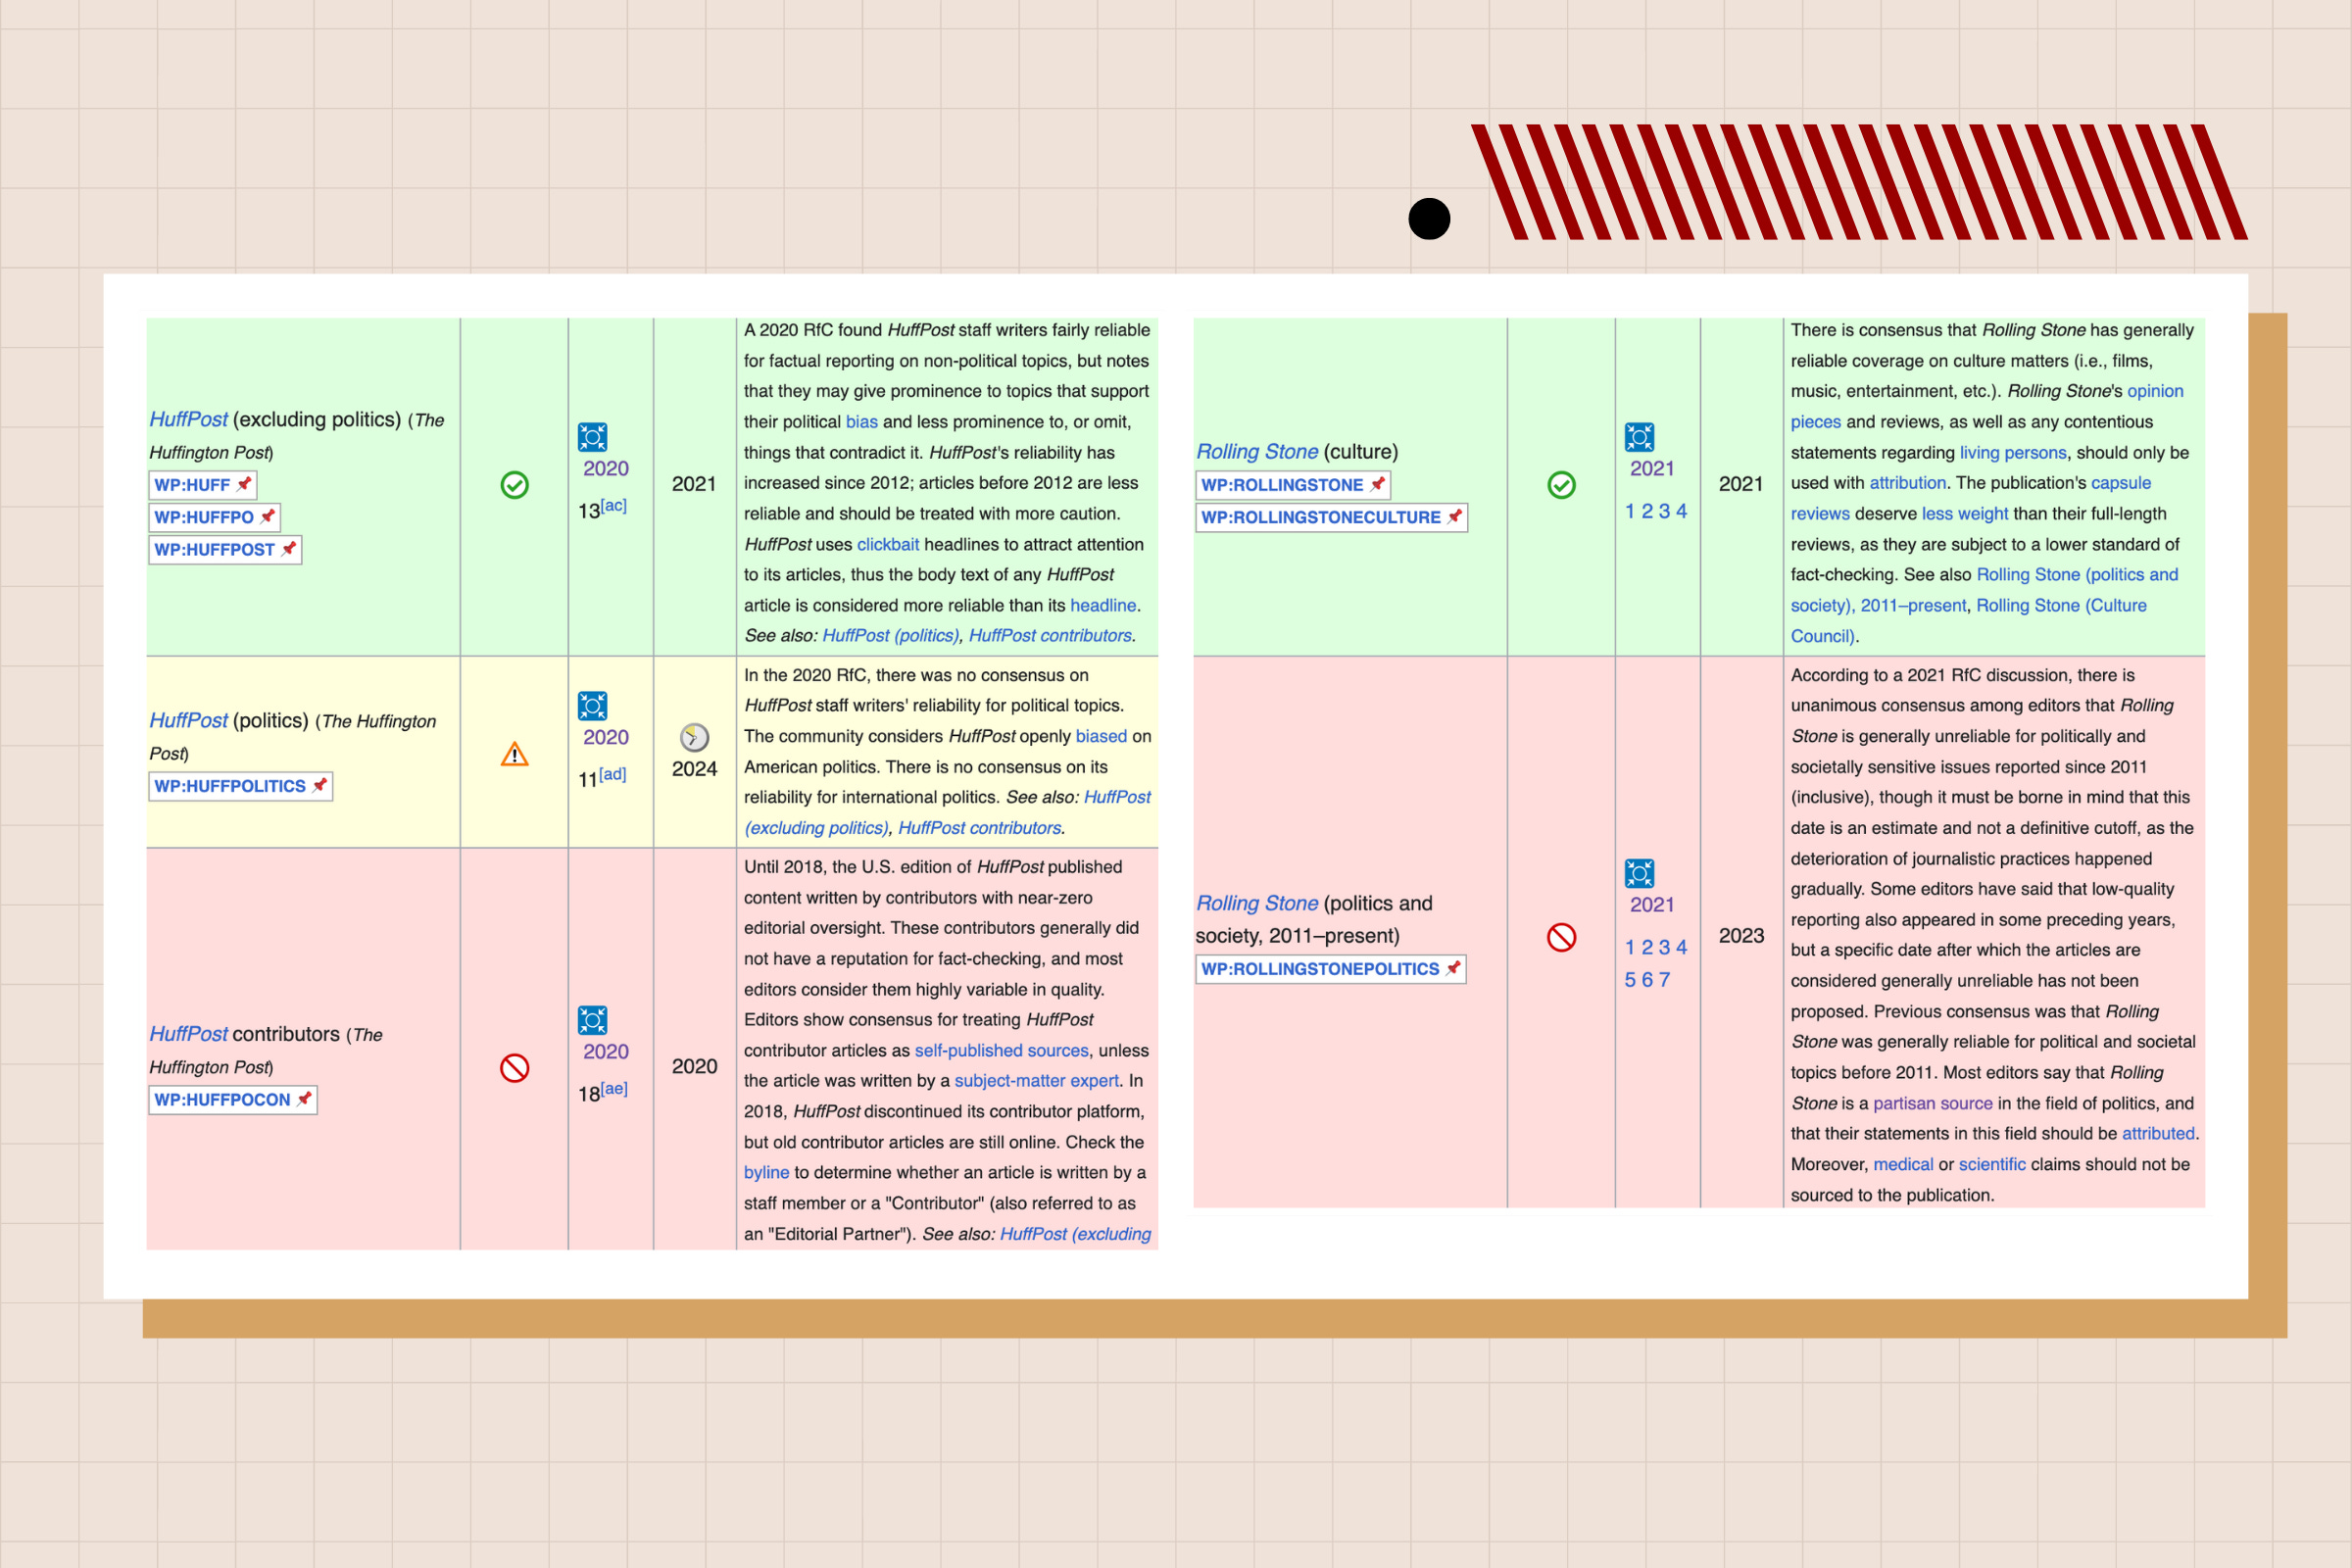The image size is (2352, 1568).
Task: Open Rolling Stone link in culture row
Action: click(1257, 451)
